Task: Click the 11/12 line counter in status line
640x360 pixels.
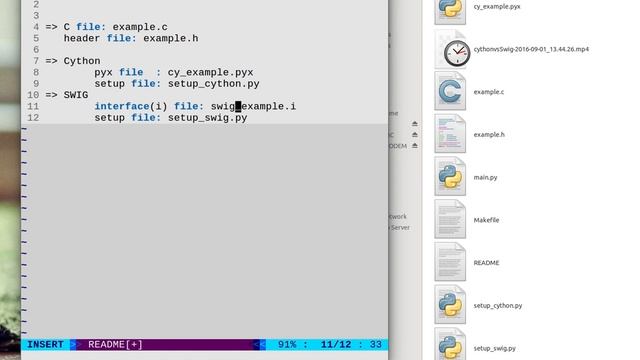Action: click(336, 344)
